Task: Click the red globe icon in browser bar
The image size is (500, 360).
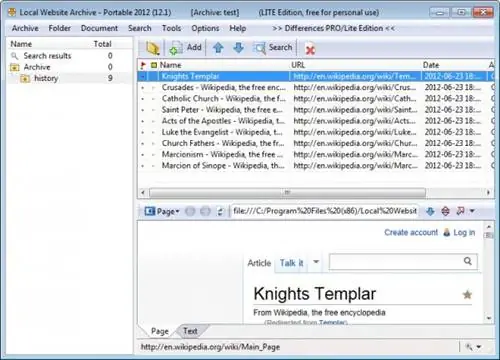Action: click(445, 211)
